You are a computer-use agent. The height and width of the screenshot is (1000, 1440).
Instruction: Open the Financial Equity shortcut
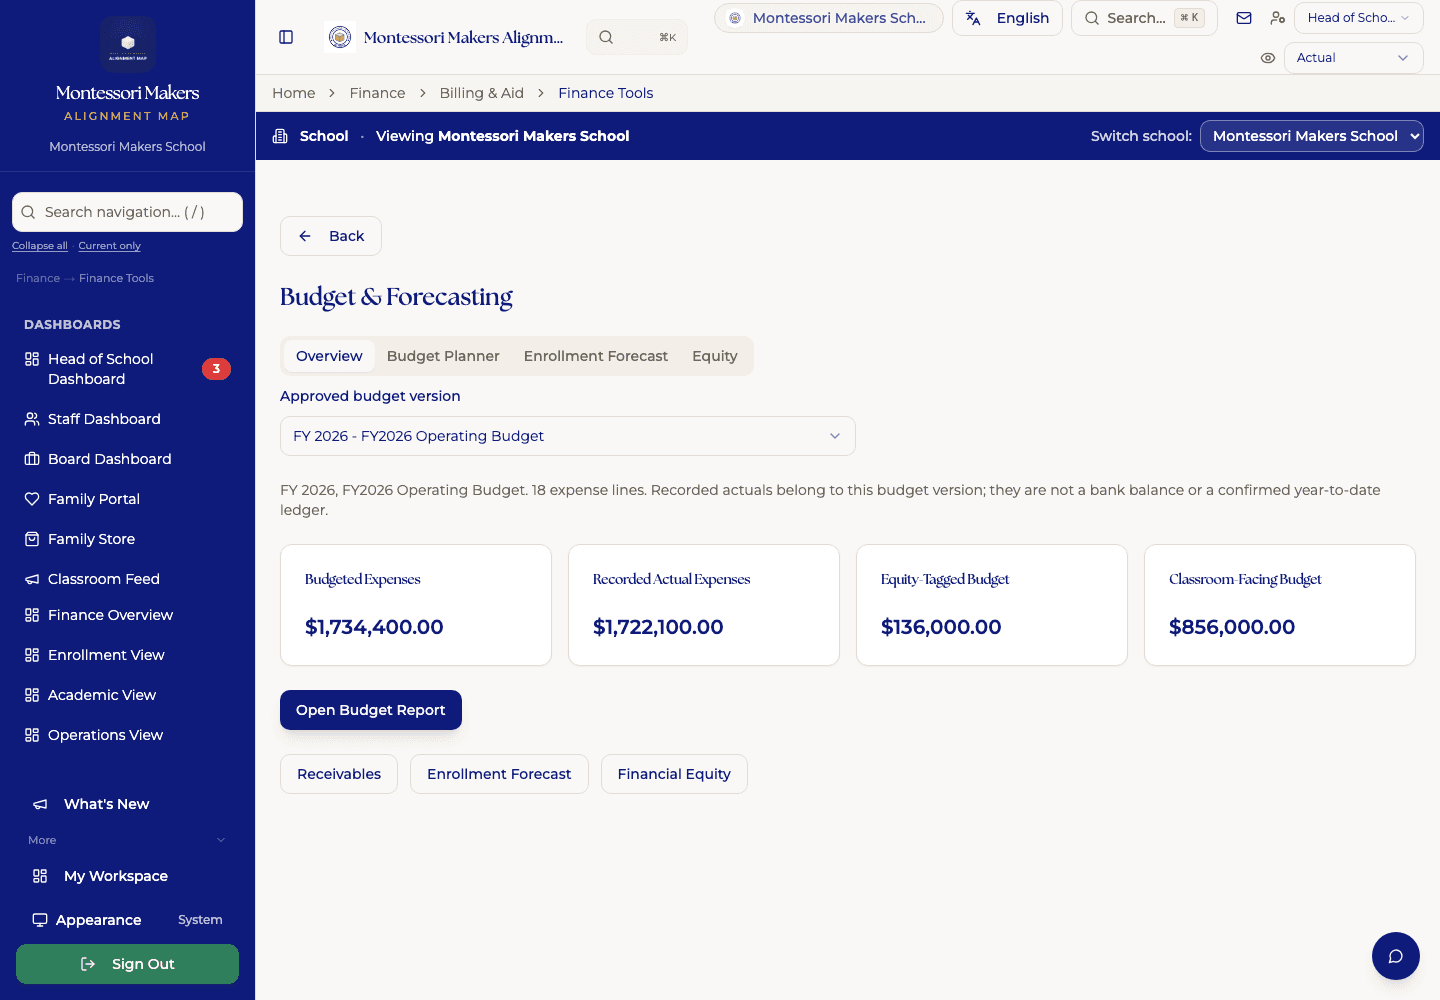[674, 774]
